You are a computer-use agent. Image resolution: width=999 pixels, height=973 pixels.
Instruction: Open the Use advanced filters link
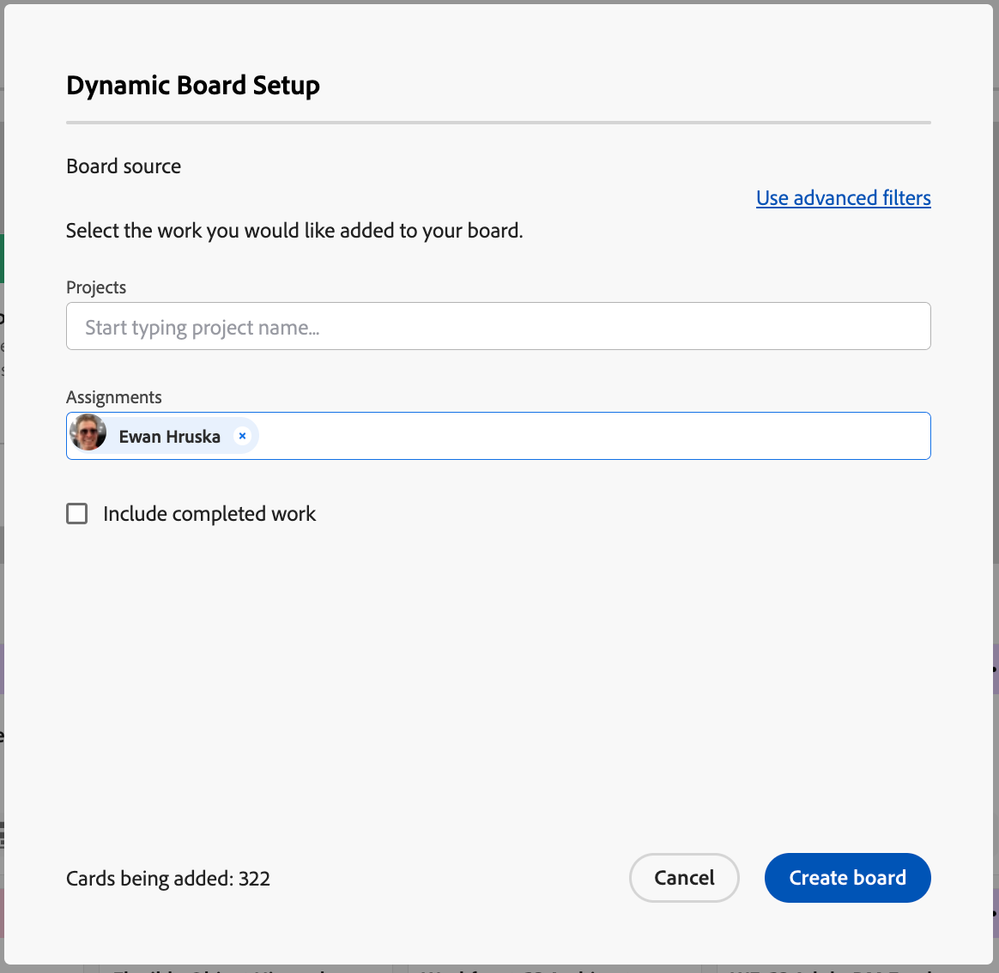(x=843, y=198)
